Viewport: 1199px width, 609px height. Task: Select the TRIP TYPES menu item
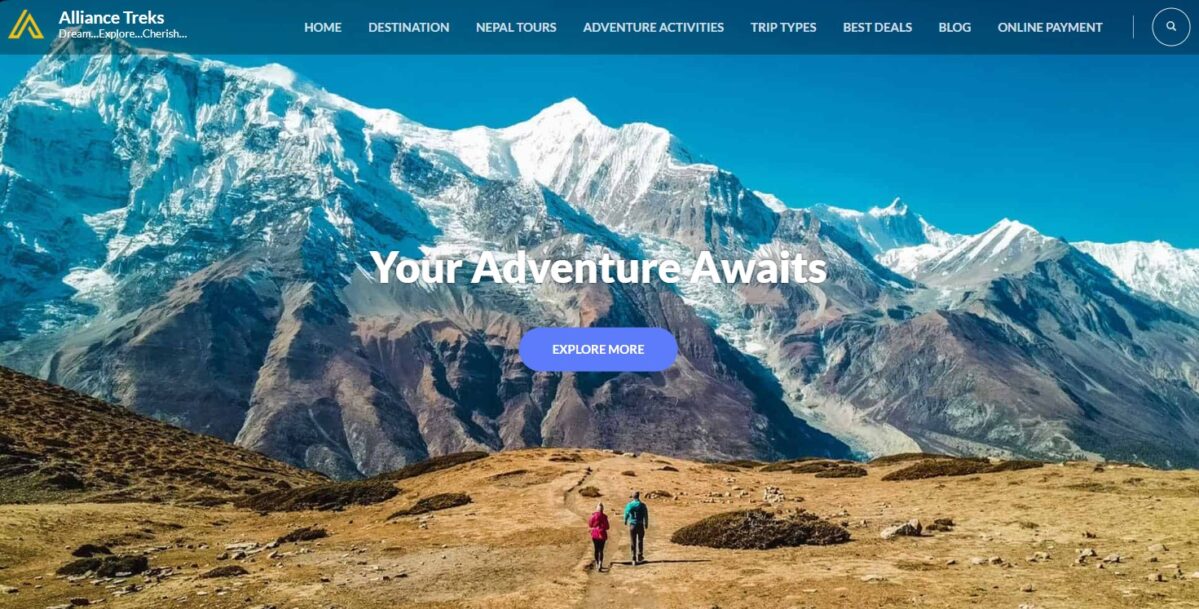[783, 28]
